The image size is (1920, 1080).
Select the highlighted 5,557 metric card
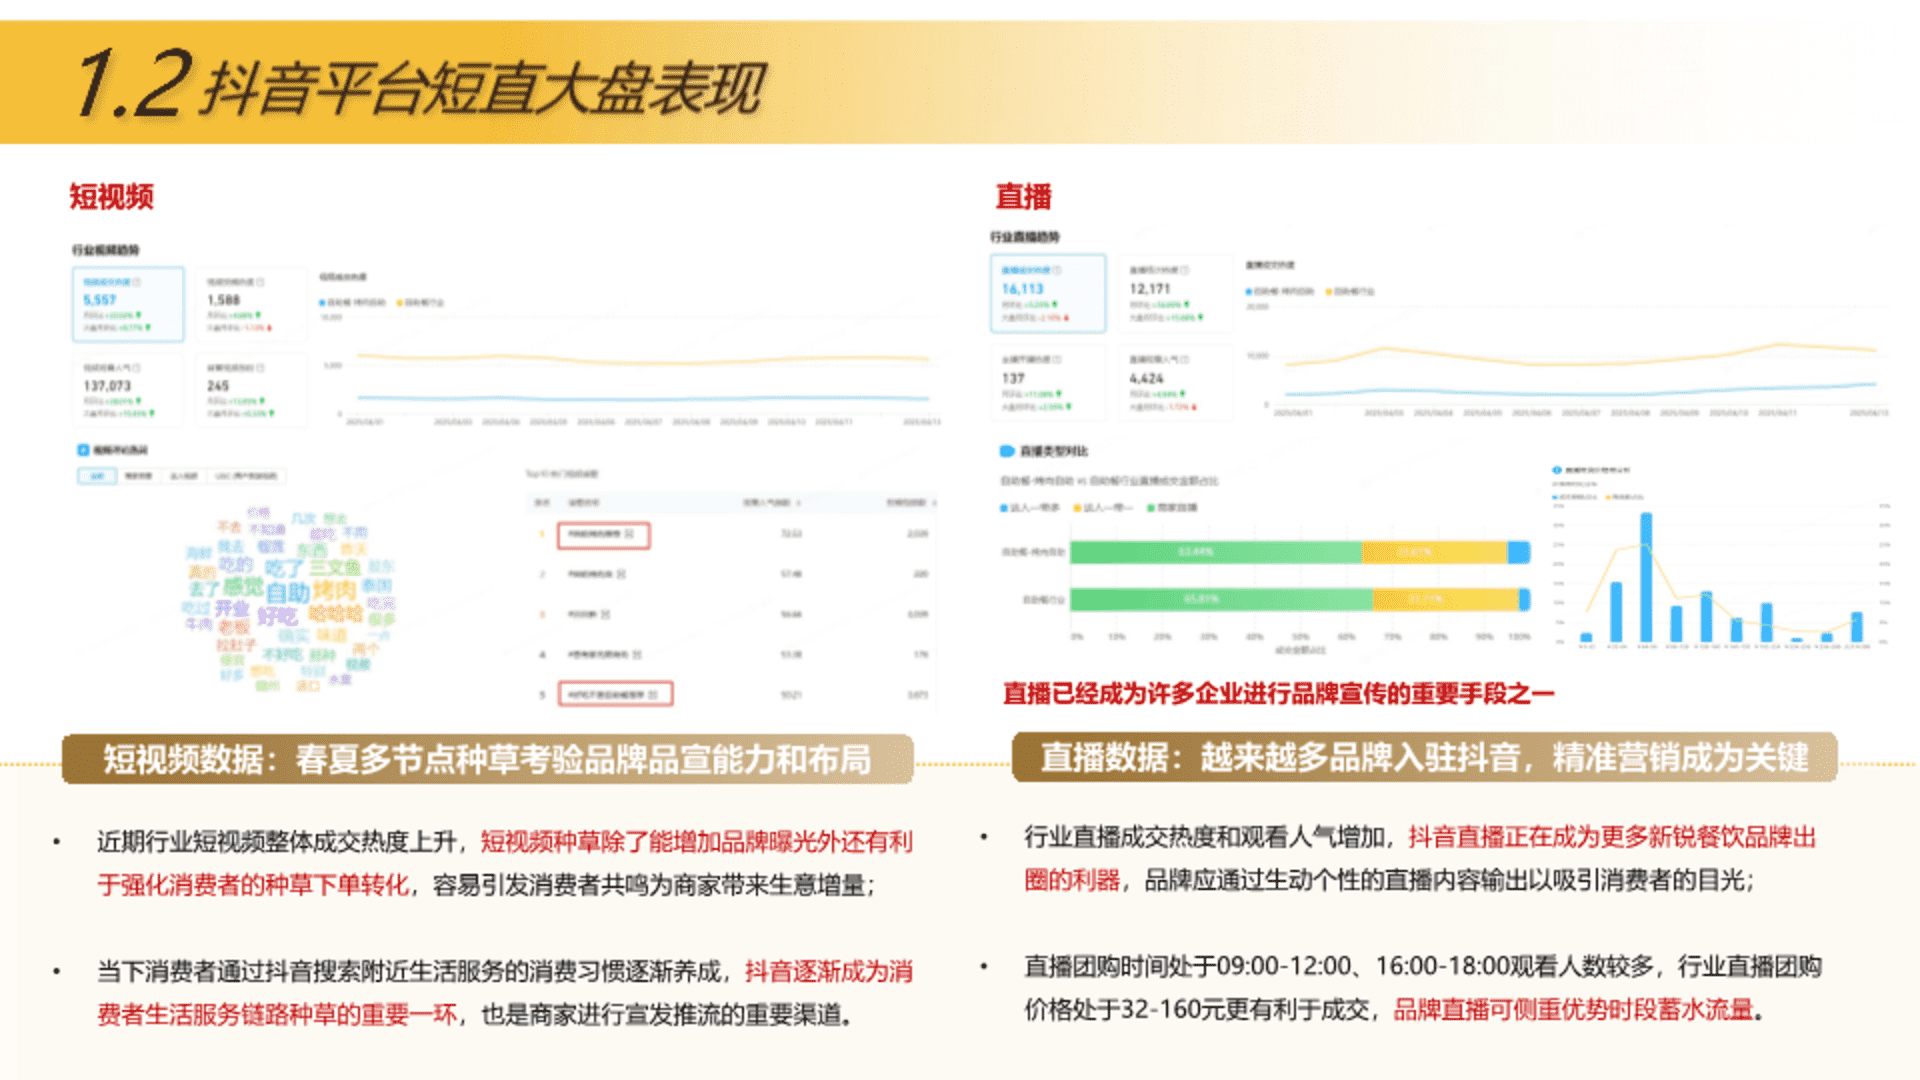tap(128, 304)
